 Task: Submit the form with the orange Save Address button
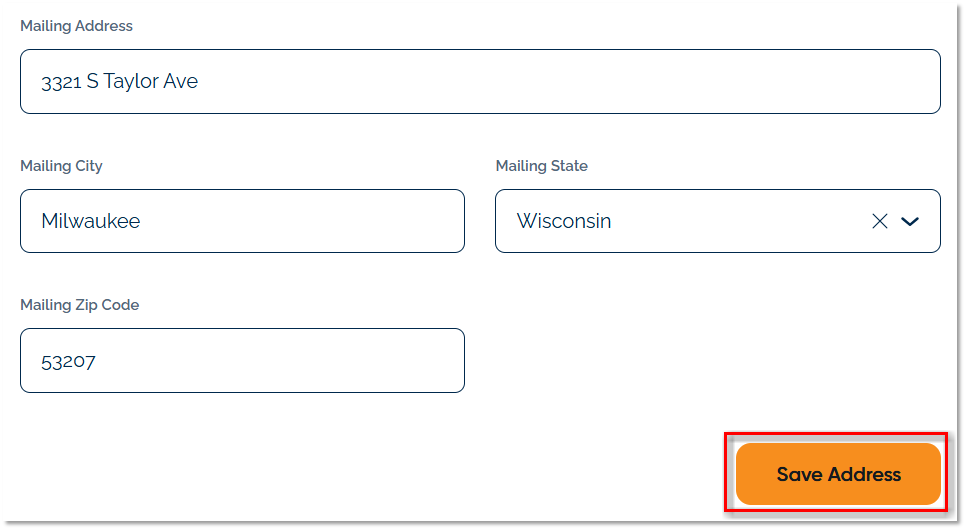click(838, 474)
